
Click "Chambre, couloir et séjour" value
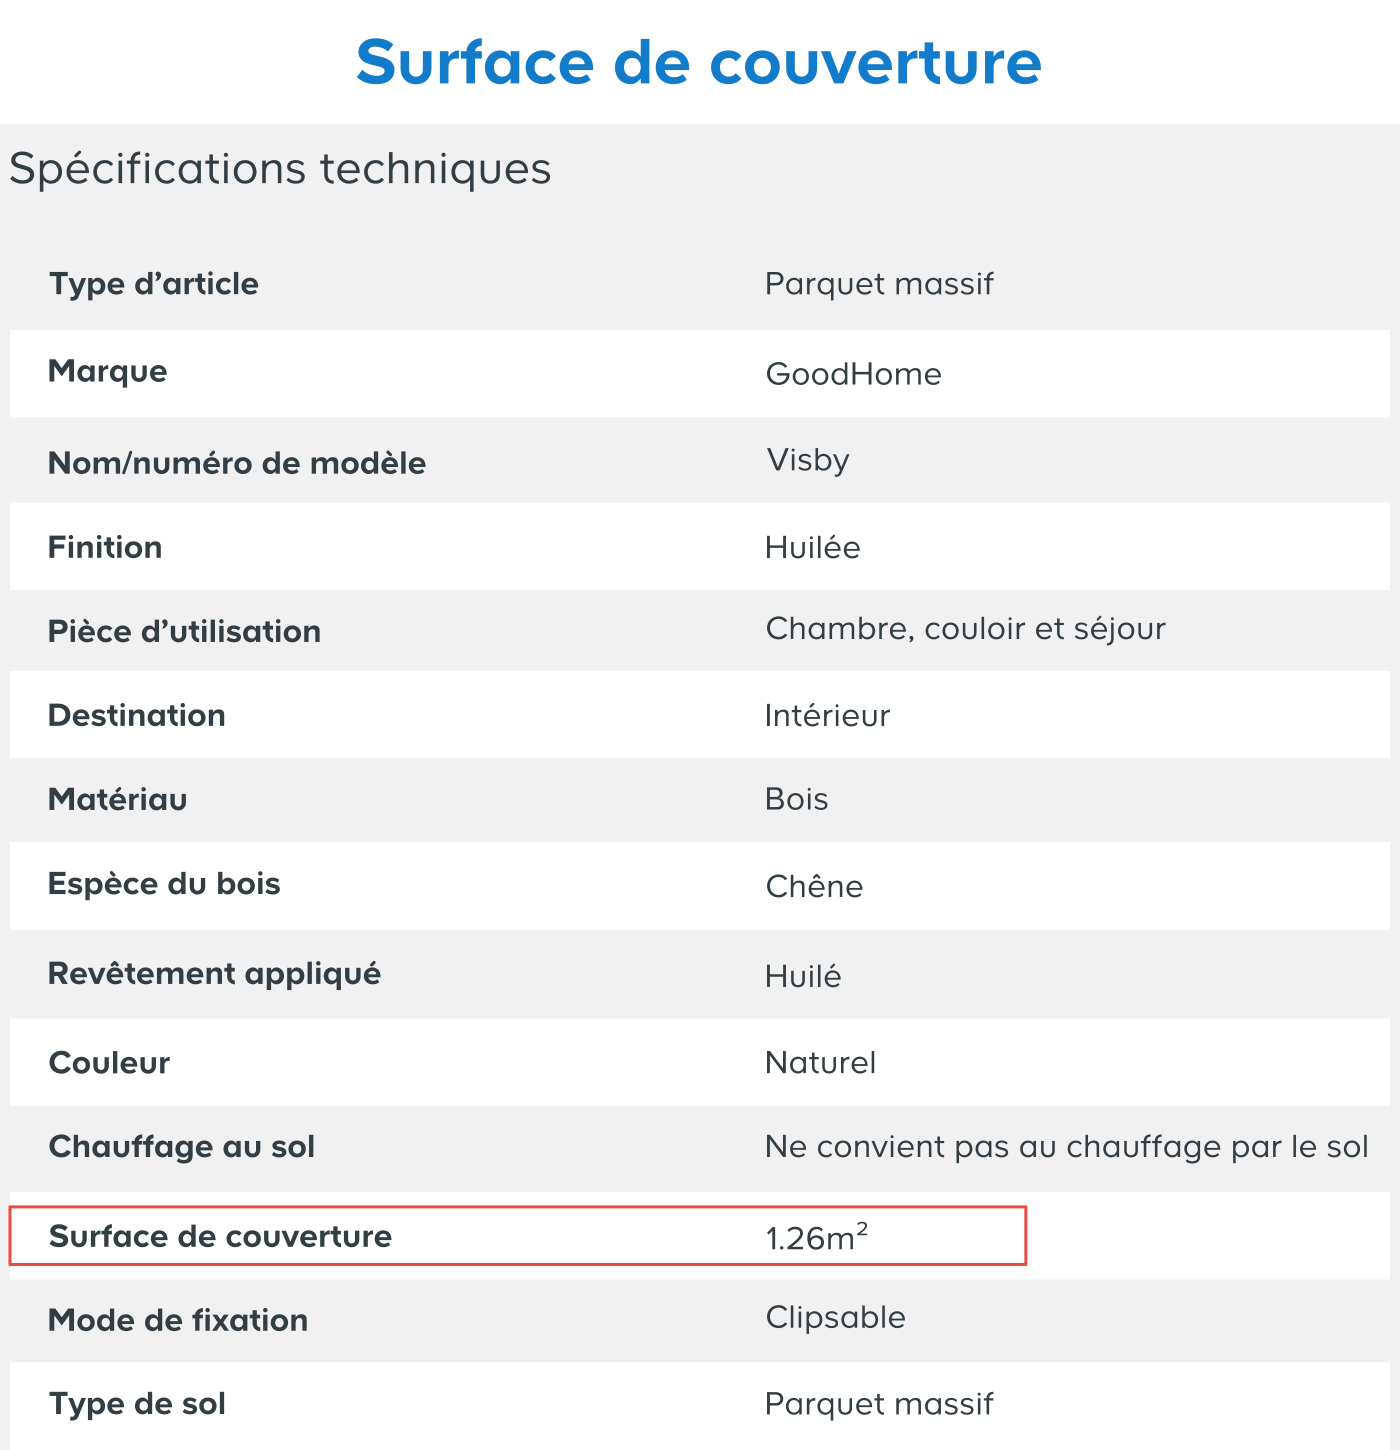965,629
